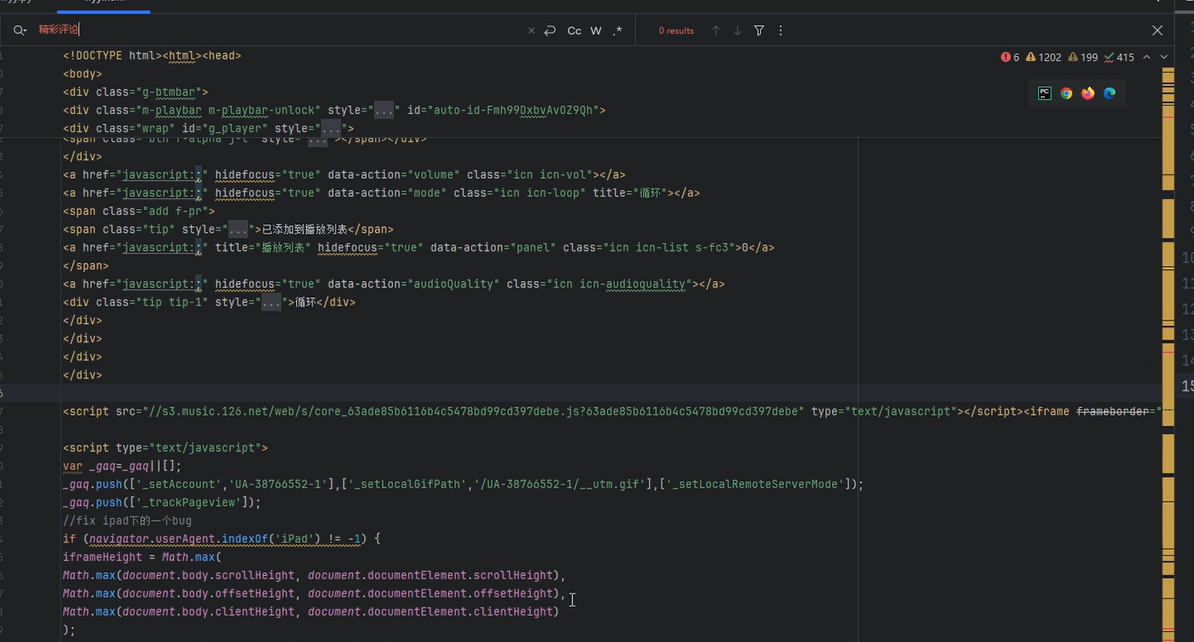Screen dimensions: 1194x642
Task: Open the search history magnifier dropdown
Action: (20, 30)
